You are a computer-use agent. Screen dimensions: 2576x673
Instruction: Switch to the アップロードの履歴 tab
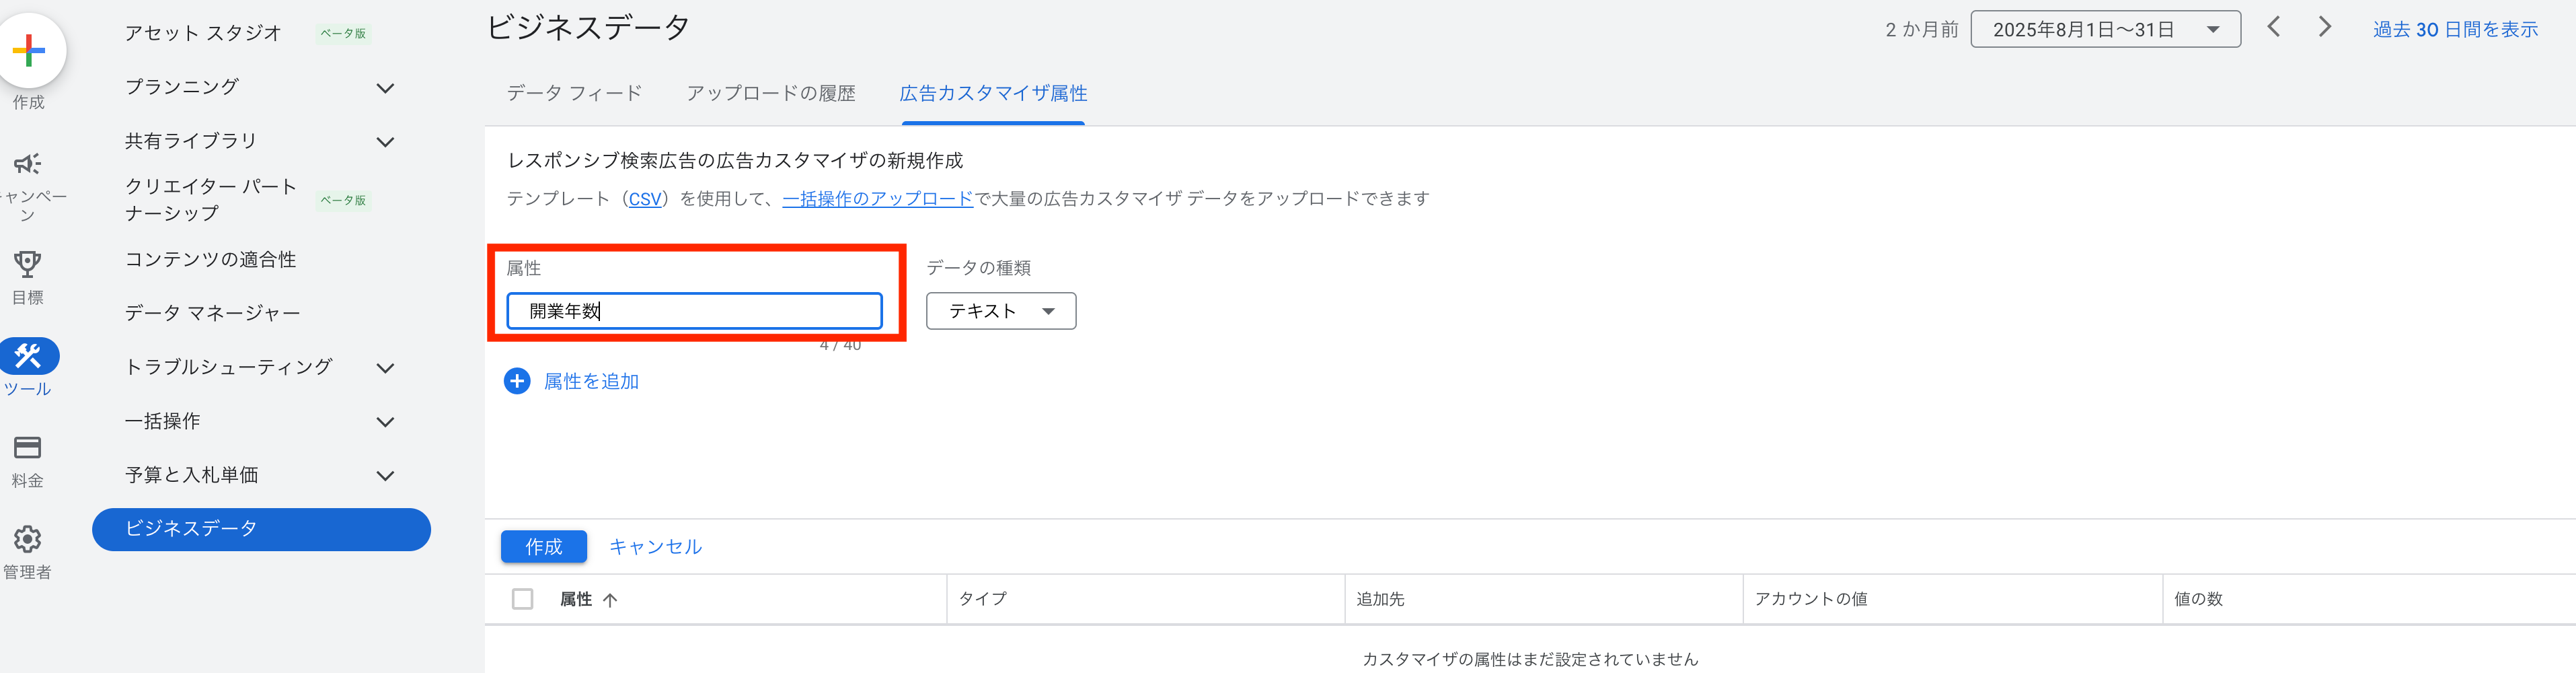point(770,93)
